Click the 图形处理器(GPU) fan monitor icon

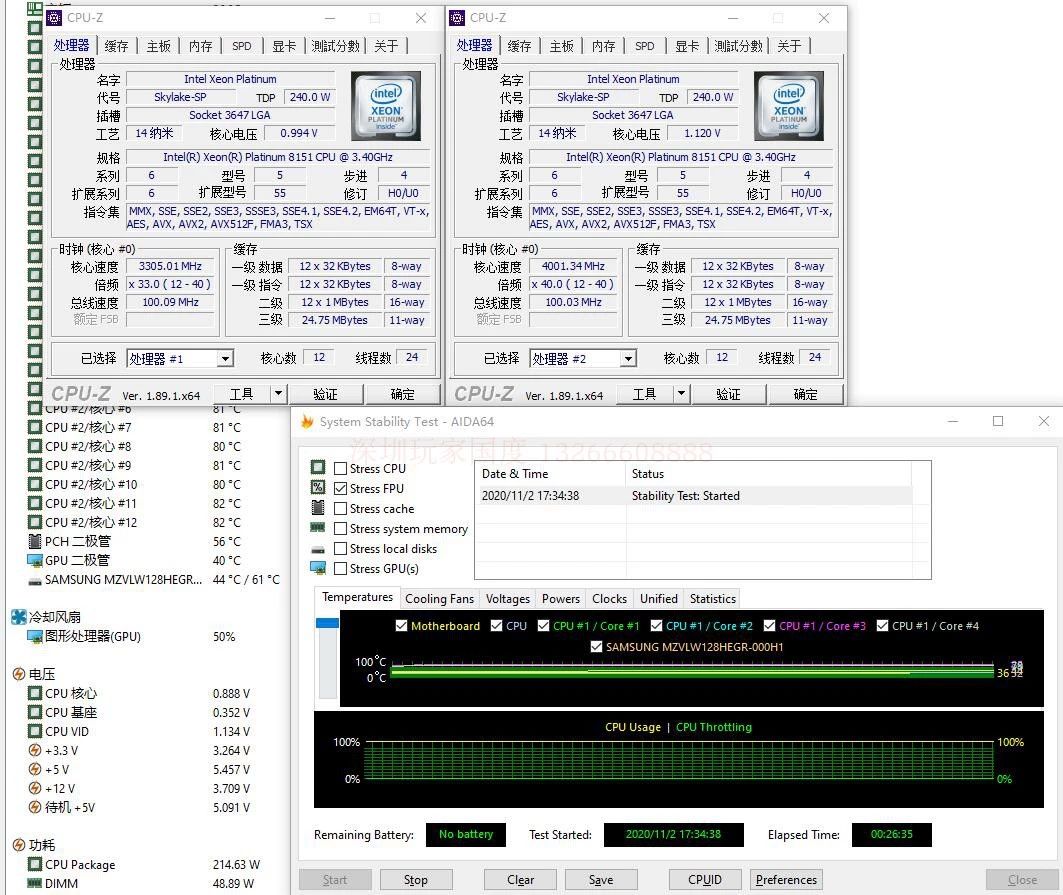[35, 637]
